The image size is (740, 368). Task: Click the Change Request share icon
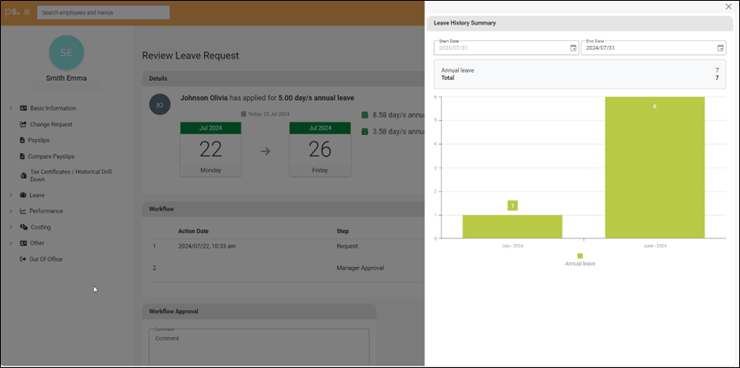23,125
